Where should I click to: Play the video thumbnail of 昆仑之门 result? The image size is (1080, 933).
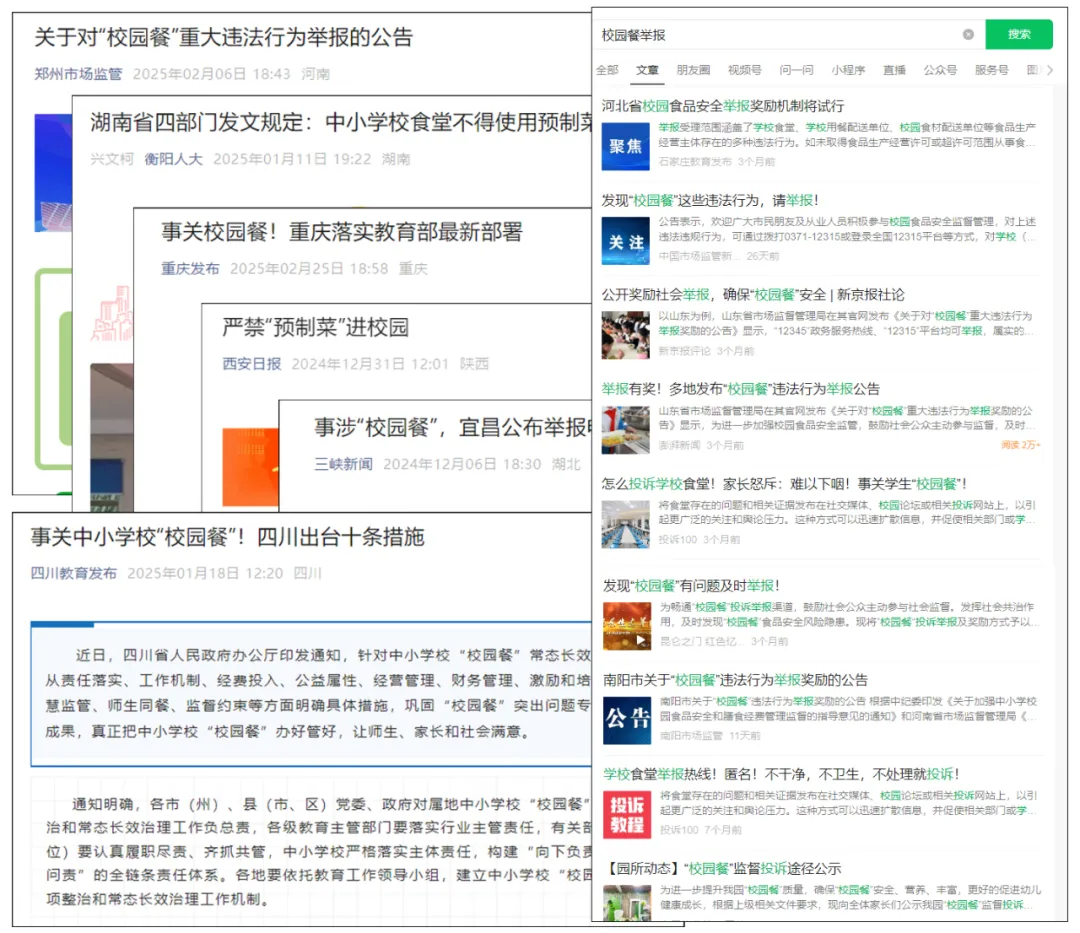(x=627, y=626)
